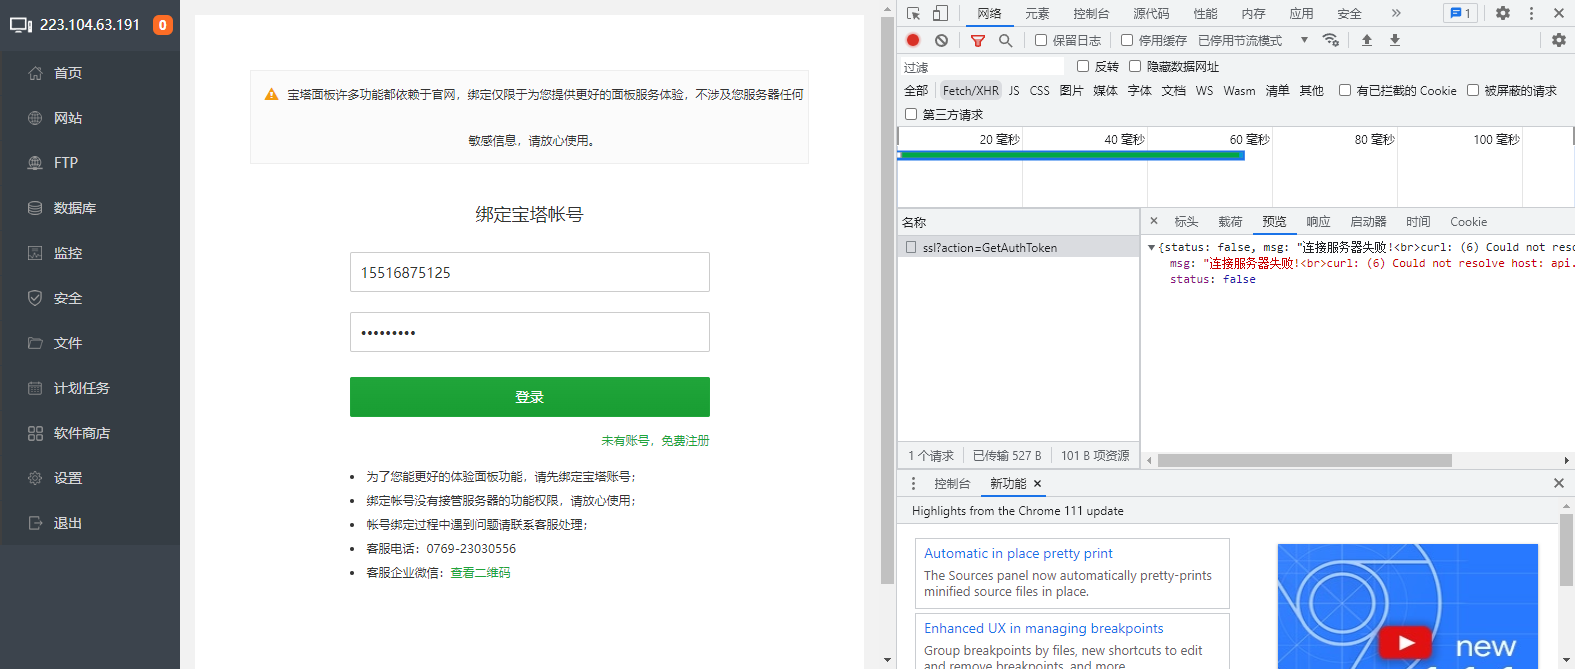Click the orange notification badge showing 0
The height and width of the screenshot is (669, 1575).
(x=162, y=25)
